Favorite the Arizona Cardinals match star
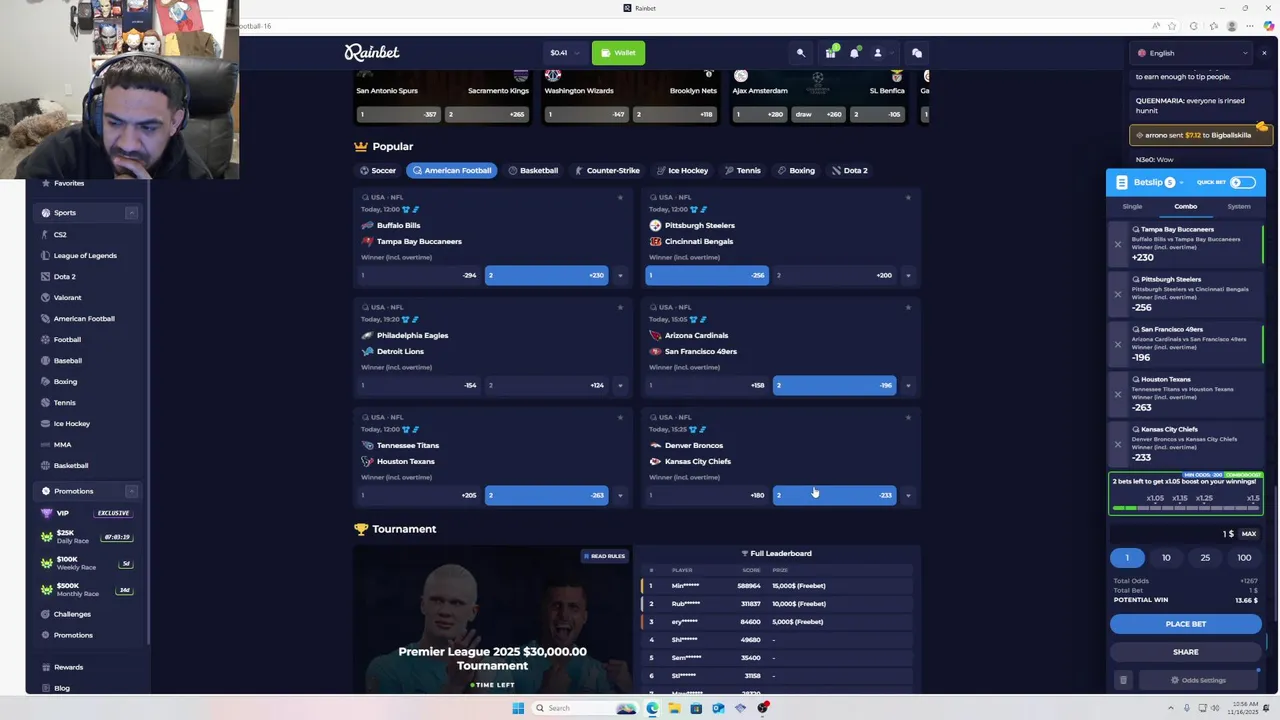Image resolution: width=1280 pixels, height=720 pixels. [908, 307]
